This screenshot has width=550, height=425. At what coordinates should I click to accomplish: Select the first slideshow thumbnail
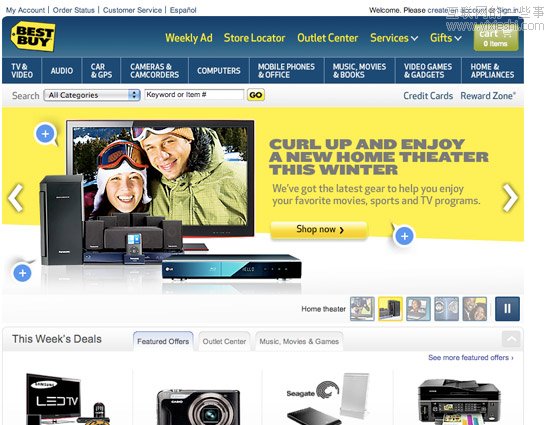click(x=362, y=309)
